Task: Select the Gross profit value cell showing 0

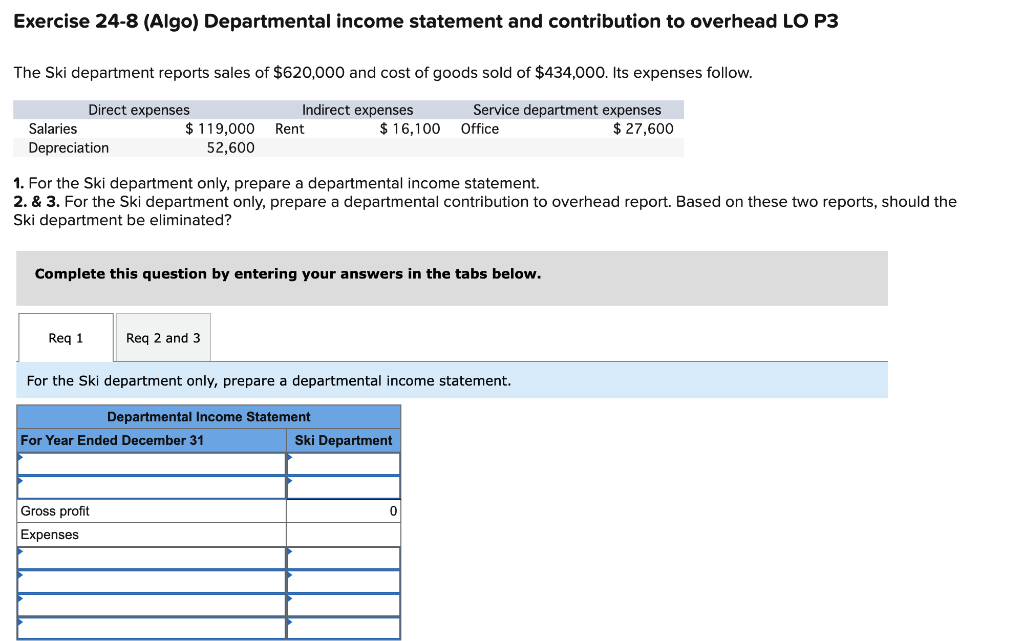Action: coord(344,511)
